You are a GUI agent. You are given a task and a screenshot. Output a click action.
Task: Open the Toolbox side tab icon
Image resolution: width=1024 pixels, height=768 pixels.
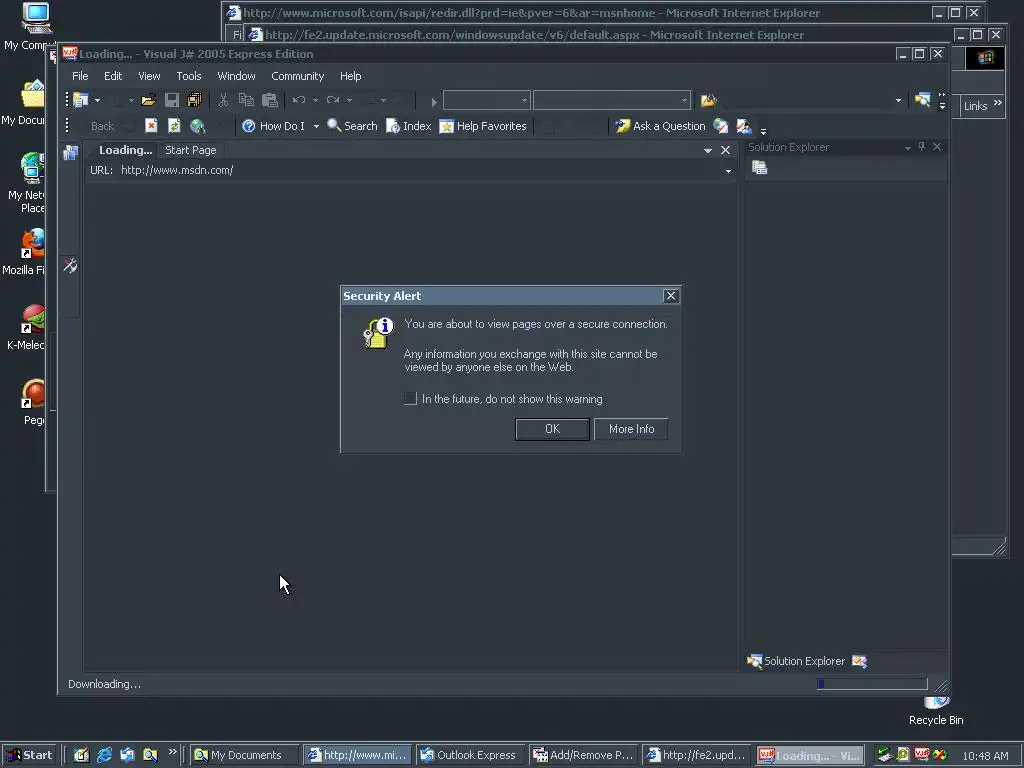click(70, 265)
